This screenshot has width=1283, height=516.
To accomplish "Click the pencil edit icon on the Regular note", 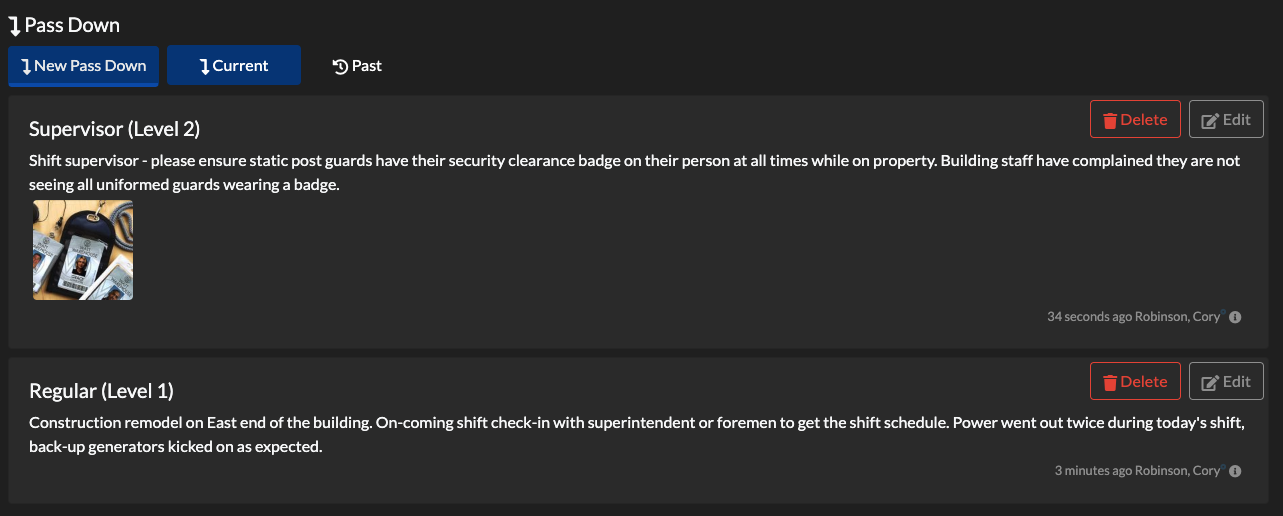I will click(1209, 382).
